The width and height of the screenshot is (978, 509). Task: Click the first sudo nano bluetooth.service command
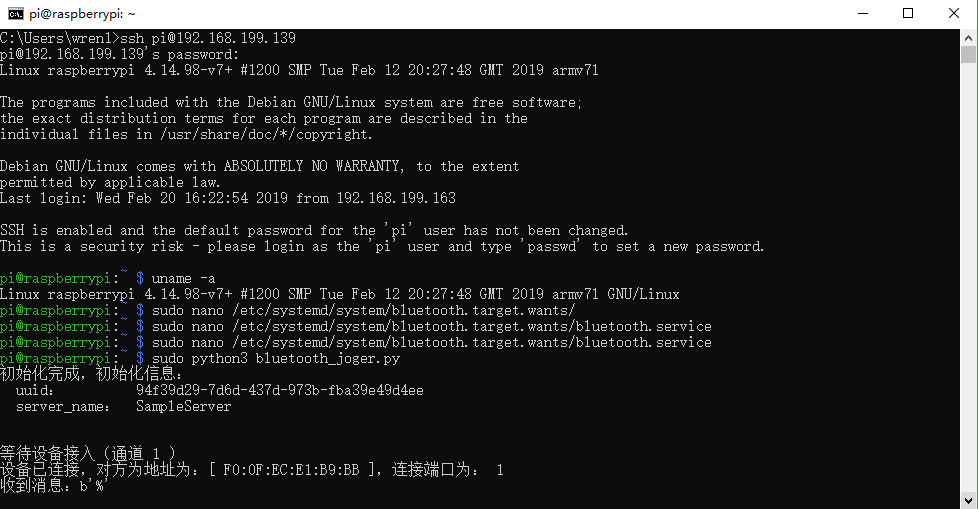[431, 326]
